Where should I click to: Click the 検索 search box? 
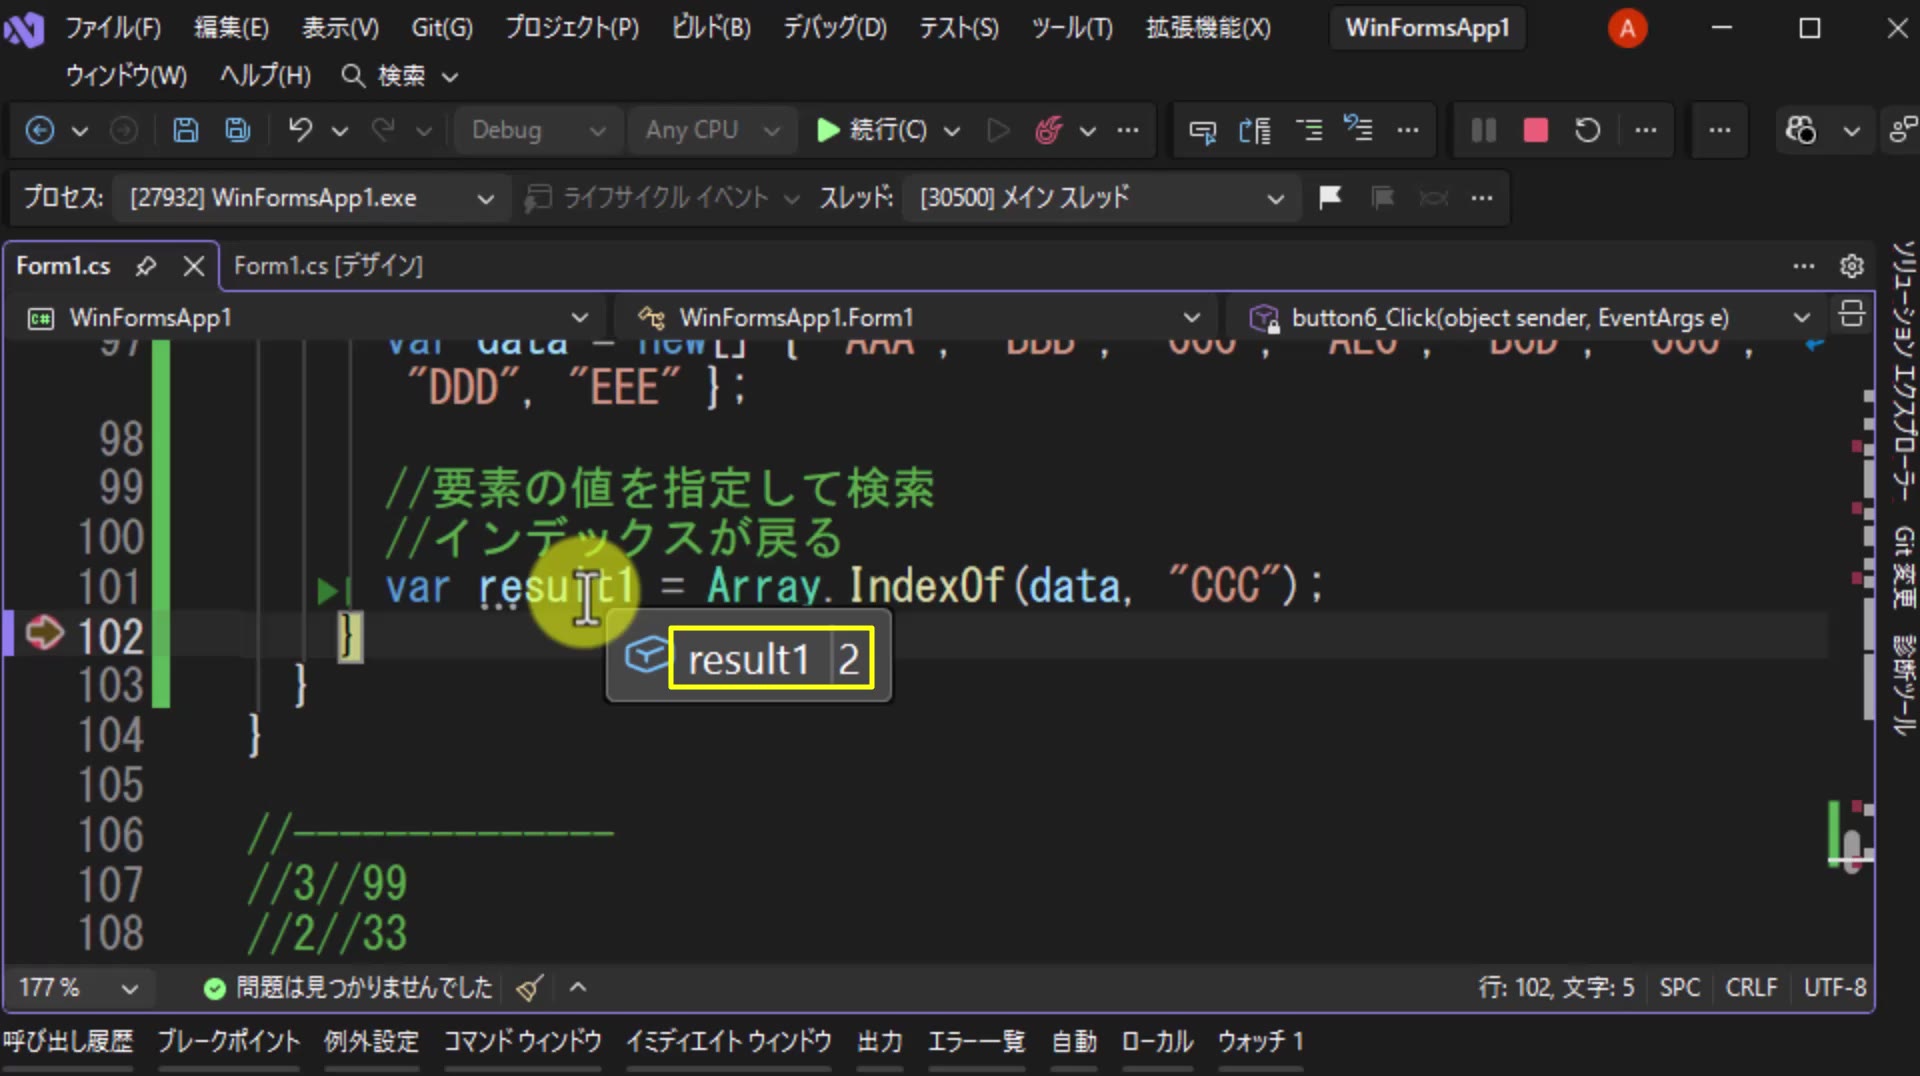(x=400, y=76)
